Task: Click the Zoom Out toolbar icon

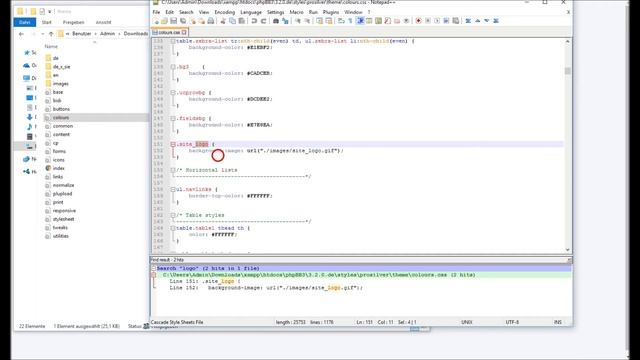Action: click(307, 21)
